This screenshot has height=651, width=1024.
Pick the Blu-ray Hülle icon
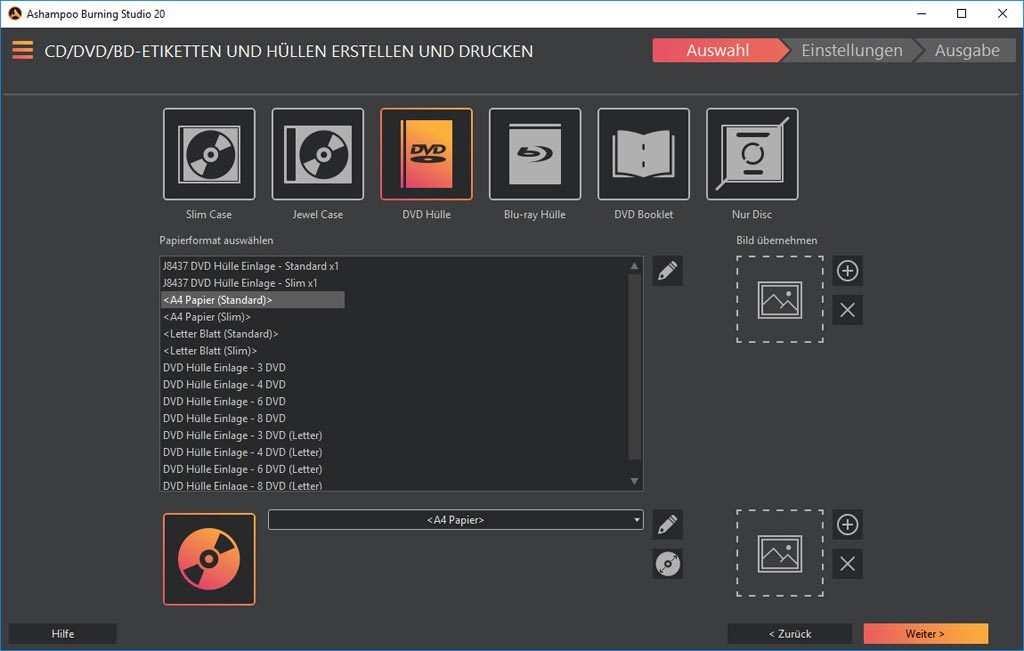535,154
